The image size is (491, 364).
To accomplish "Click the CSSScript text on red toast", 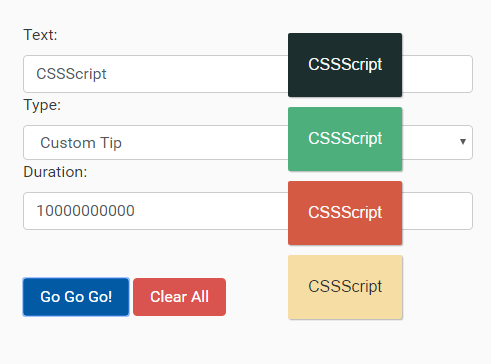I will (x=345, y=213).
